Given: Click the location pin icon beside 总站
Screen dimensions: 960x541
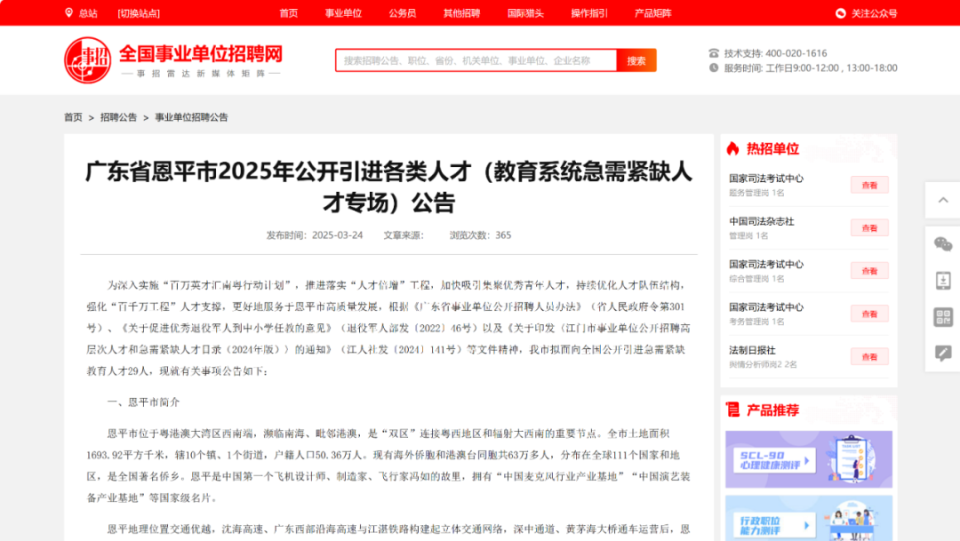Looking at the screenshot, I should coord(69,13).
